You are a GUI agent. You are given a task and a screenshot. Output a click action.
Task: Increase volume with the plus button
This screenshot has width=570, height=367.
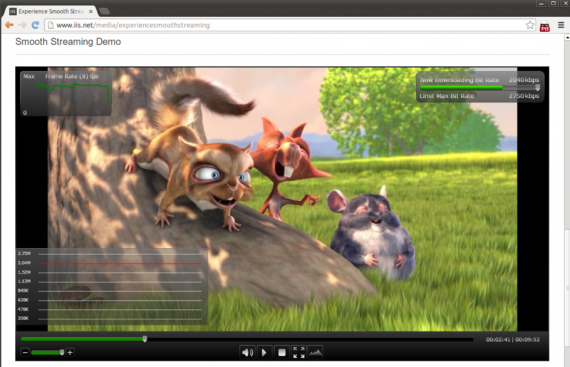(x=70, y=352)
